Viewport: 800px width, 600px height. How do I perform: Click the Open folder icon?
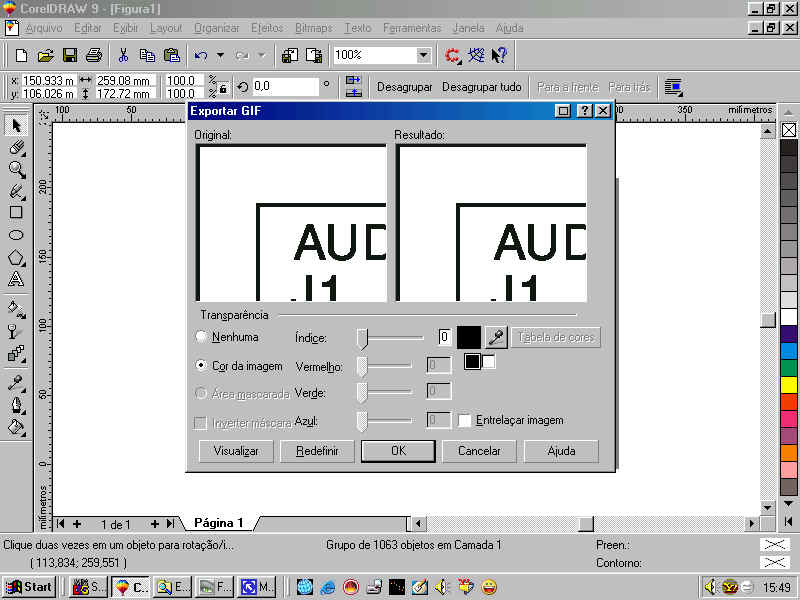45,55
